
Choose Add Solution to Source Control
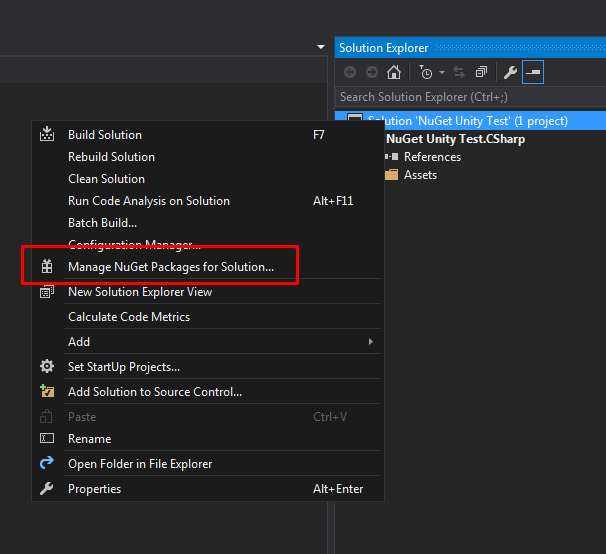click(208, 392)
